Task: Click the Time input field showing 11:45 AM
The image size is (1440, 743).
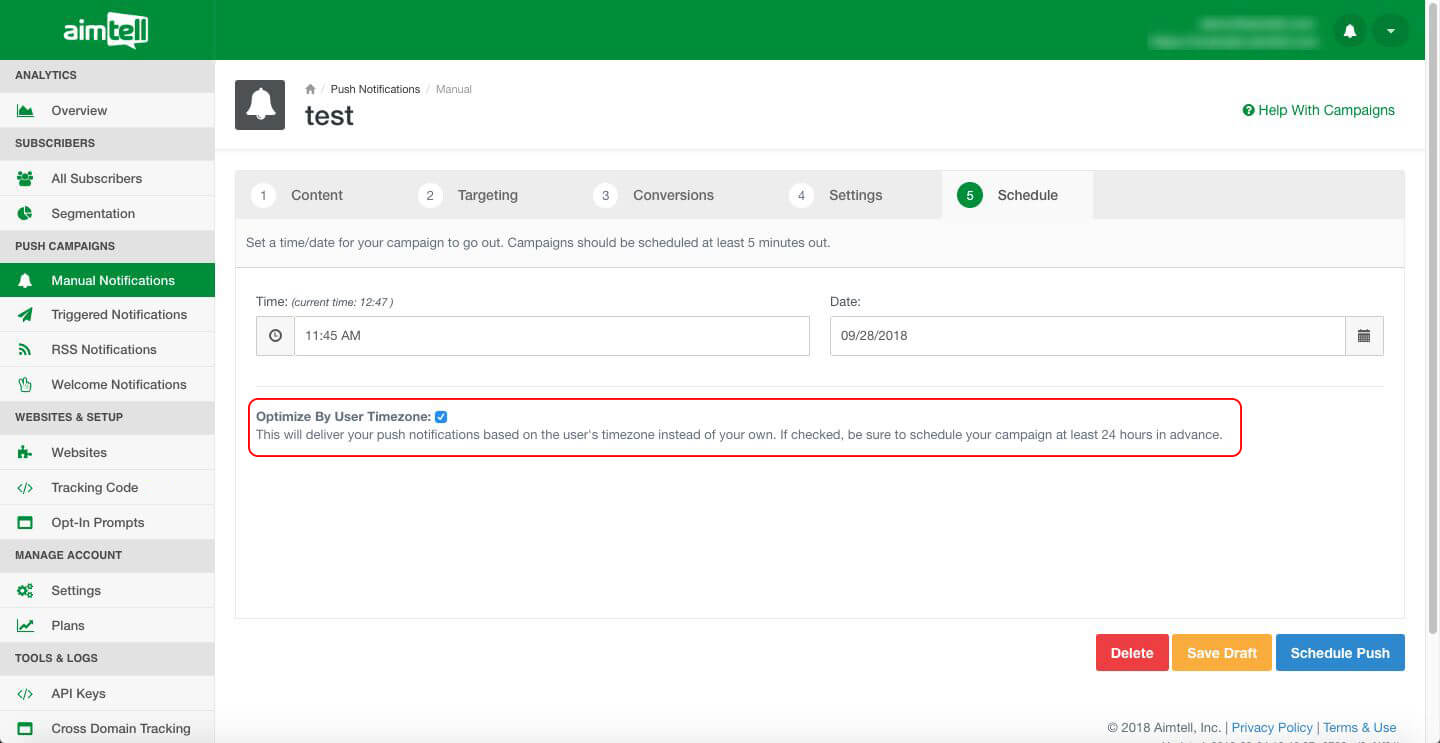Action: 552,336
